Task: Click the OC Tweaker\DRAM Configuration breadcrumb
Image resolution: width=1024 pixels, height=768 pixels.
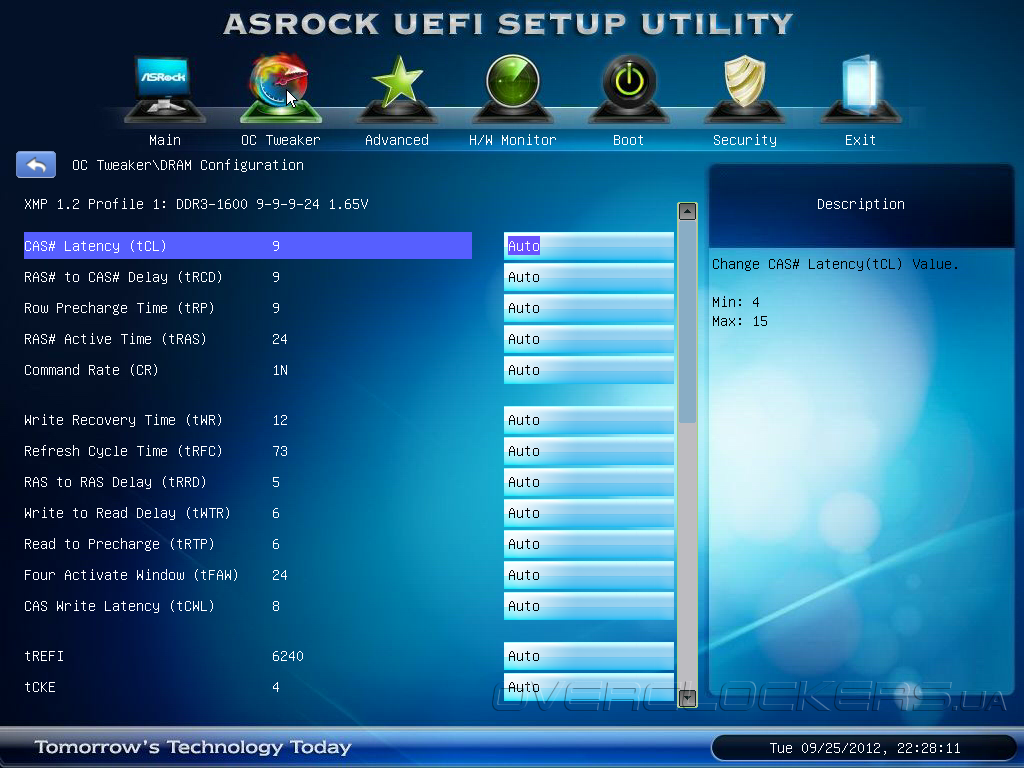Action: (x=188, y=165)
